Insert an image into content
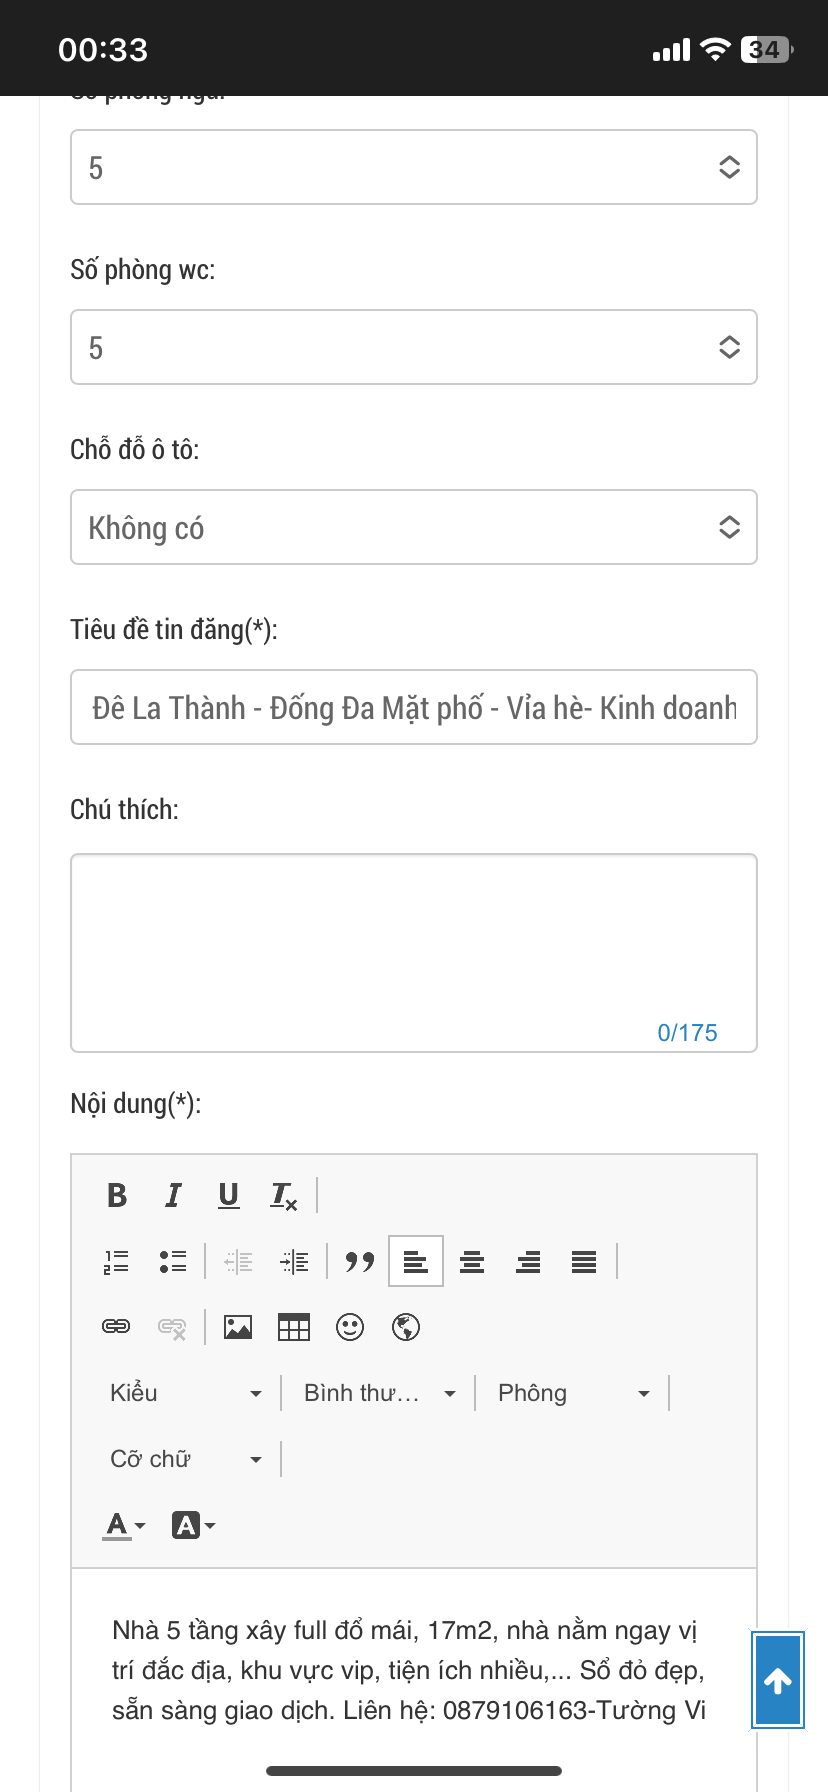This screenshot has height=1792, width=828. click(238, 1327)
